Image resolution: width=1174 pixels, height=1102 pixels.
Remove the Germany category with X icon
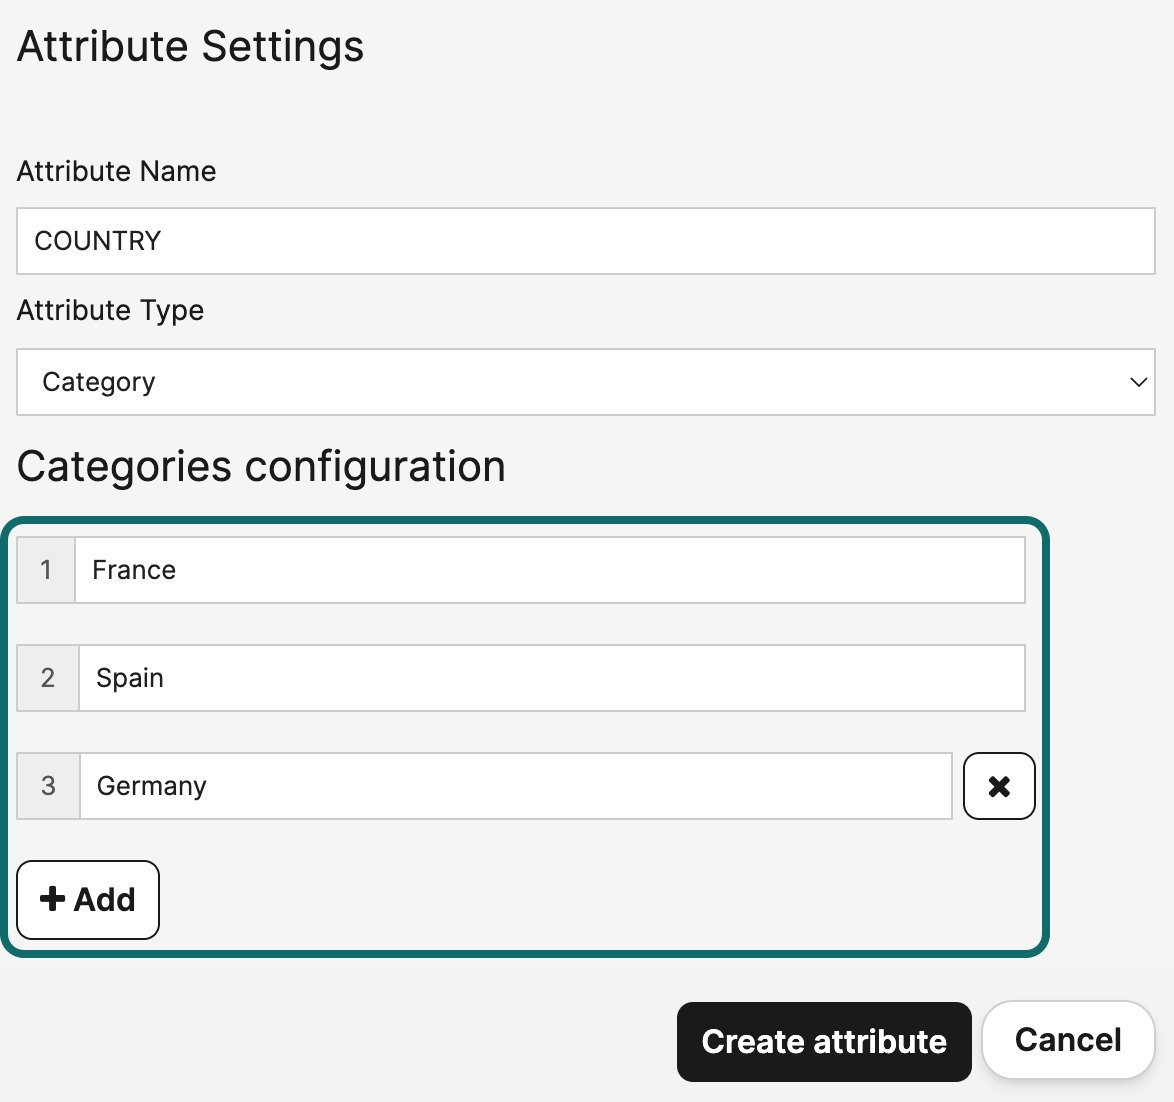pyautogui.click(x=998, y=786)
